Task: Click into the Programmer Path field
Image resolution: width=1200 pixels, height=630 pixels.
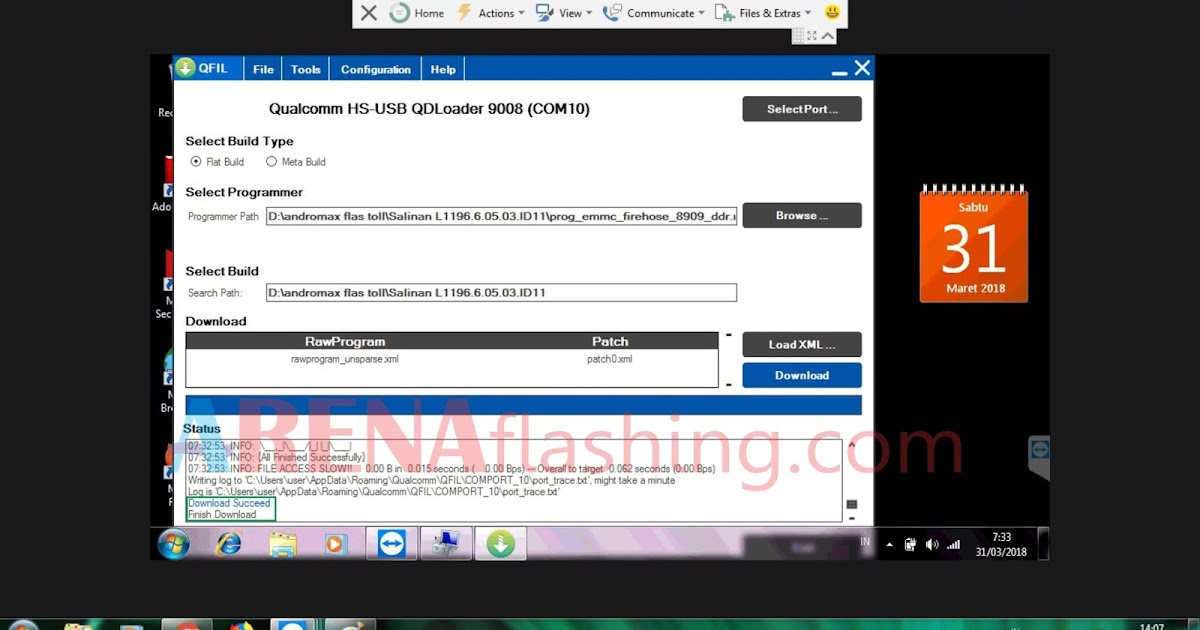Action: click(x=502, y=216)
